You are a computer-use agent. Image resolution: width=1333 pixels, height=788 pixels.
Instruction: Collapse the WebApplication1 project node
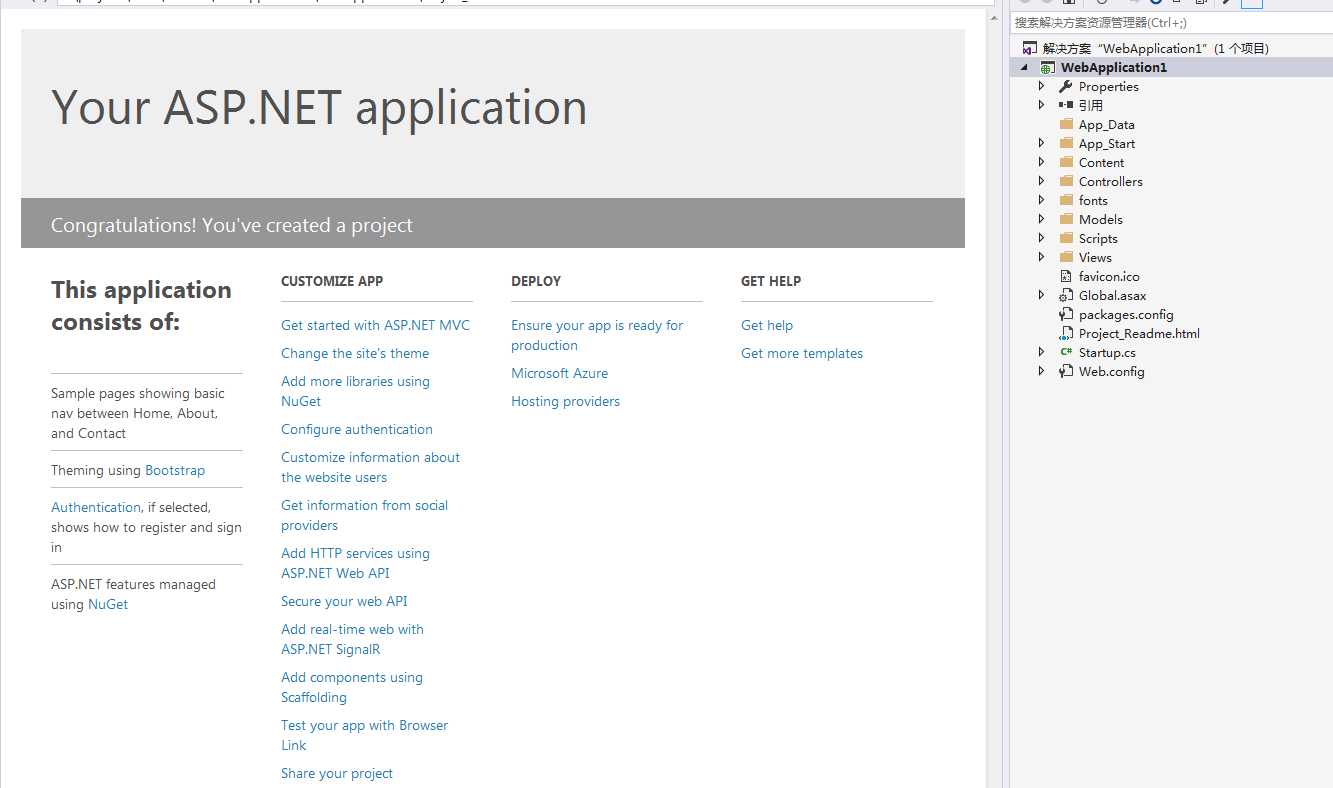[x=1024, y=68]
